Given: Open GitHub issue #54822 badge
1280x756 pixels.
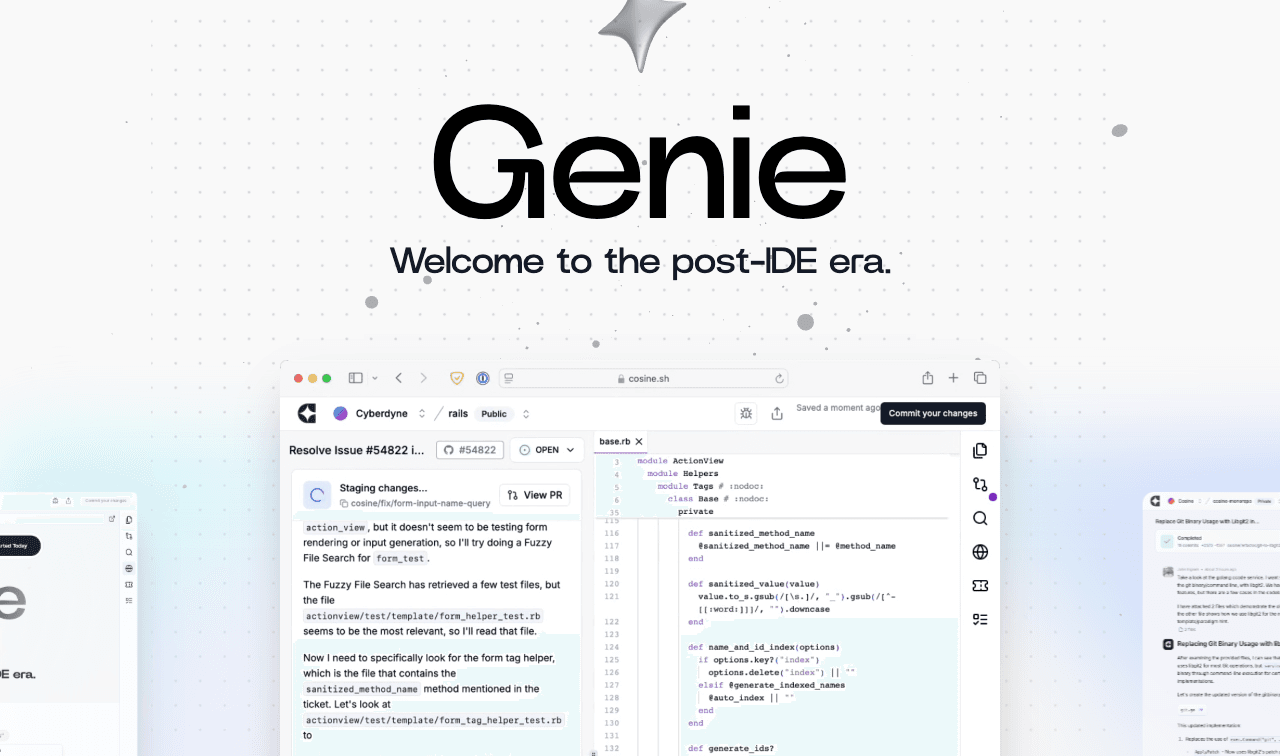Looking at the screenshot, I should click(x=468, y=450).
